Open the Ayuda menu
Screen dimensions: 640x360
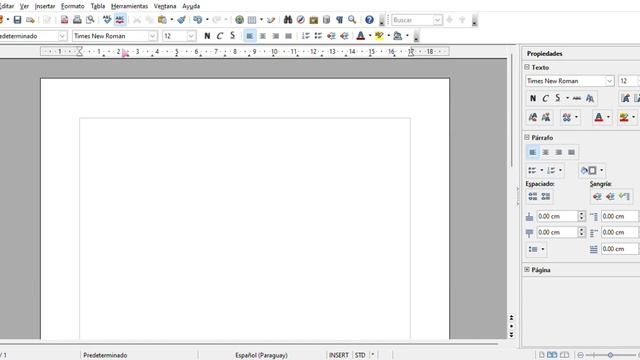tap(191, 6)
